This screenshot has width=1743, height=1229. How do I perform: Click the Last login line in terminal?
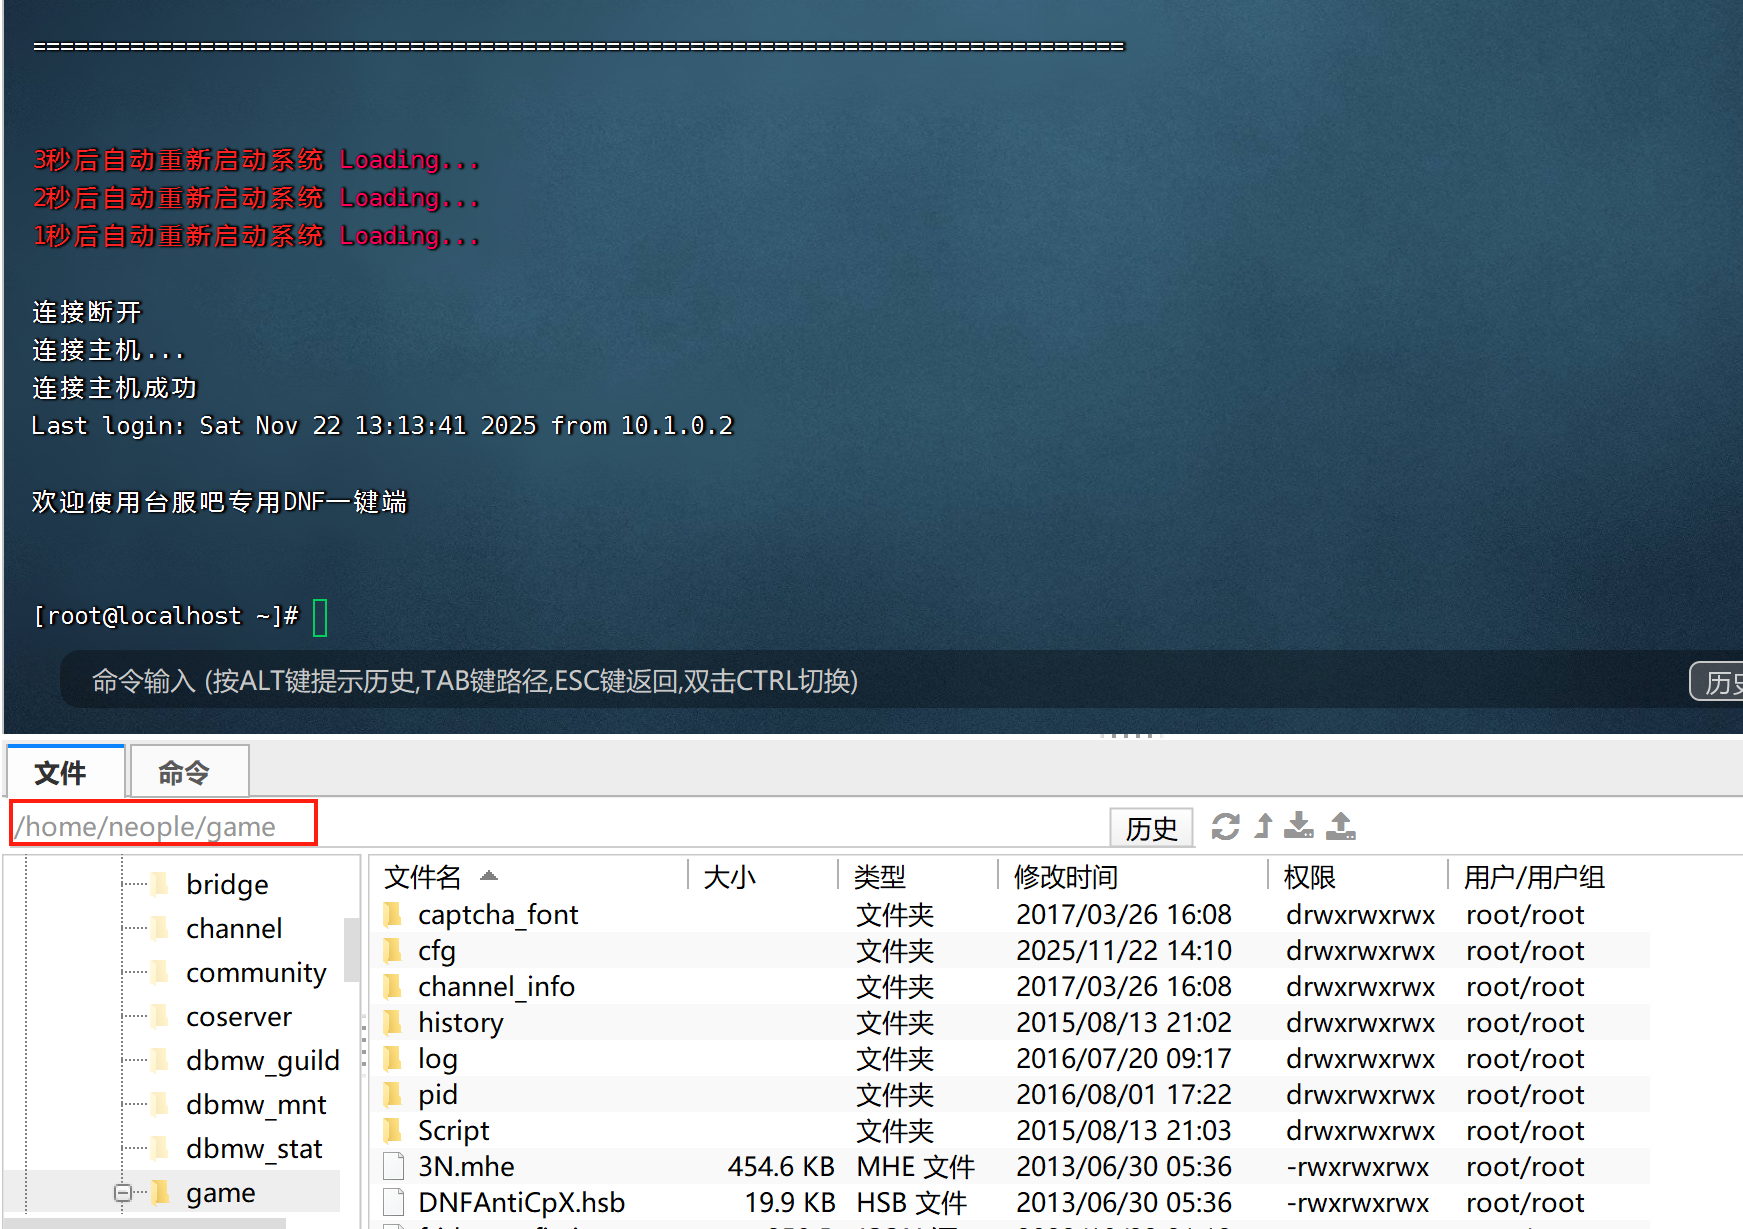click(382, 426)
